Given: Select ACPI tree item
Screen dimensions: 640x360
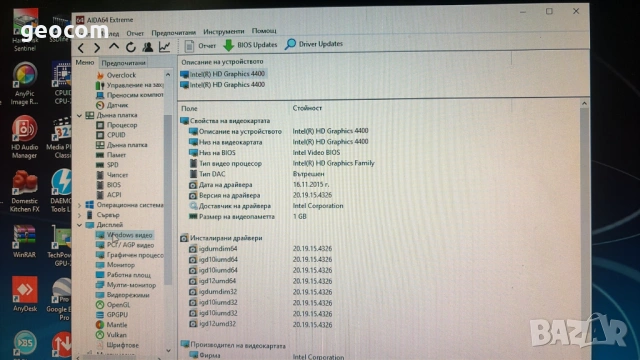Looking at the screenshot, I should click(x=109, y=195).
